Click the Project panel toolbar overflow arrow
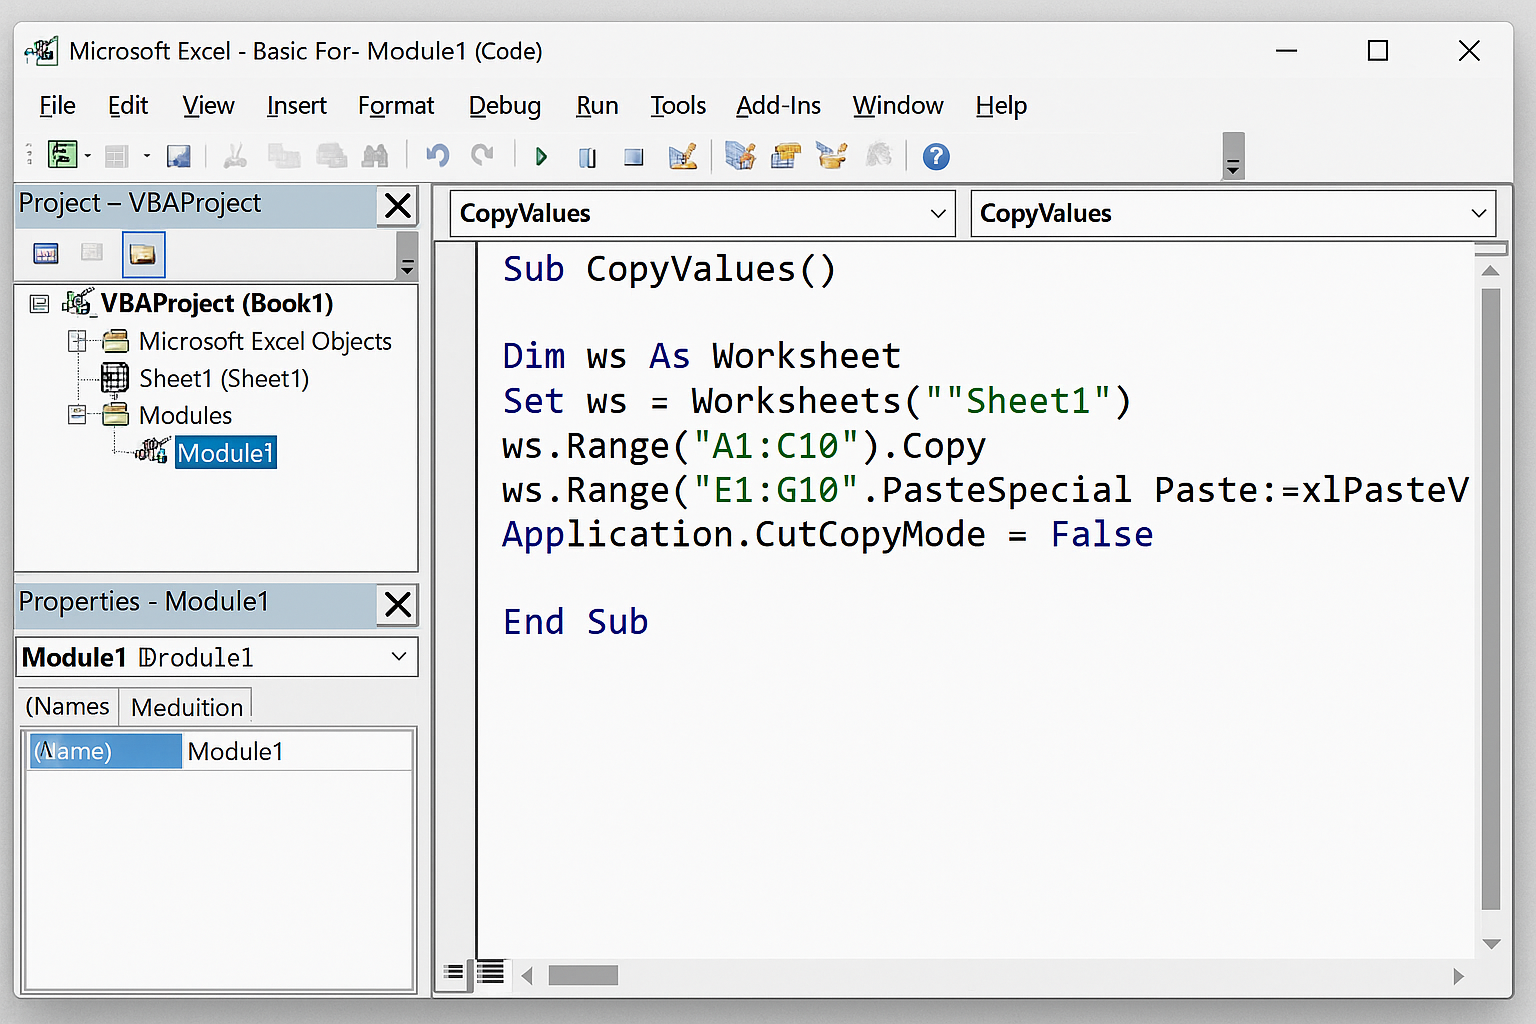Viewport: 1536px width, 1024px height. tap(407, 255)
